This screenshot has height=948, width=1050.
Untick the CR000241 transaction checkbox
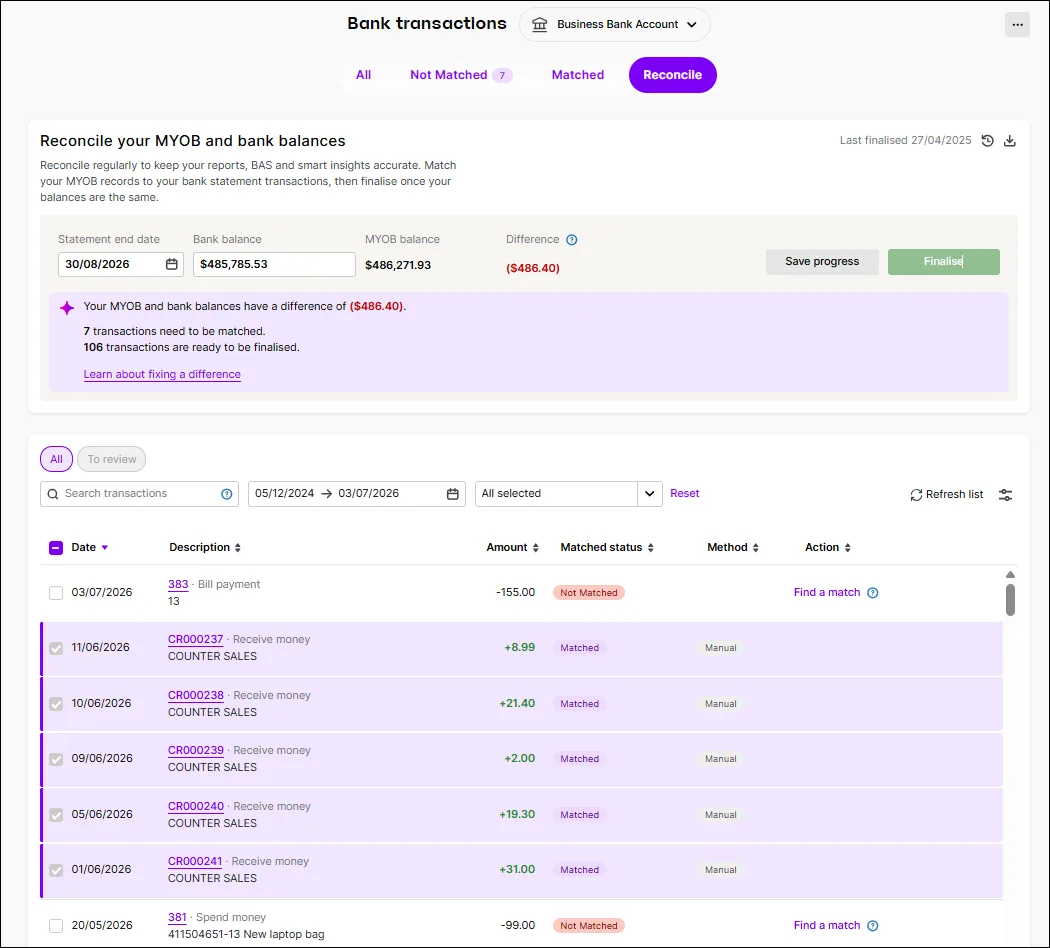coord(56,870)
